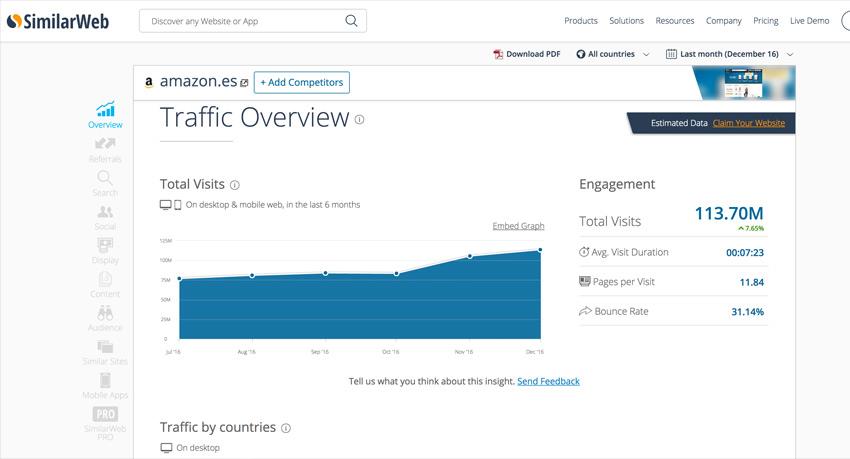Click the Download PDF icon

coord(498,54)
